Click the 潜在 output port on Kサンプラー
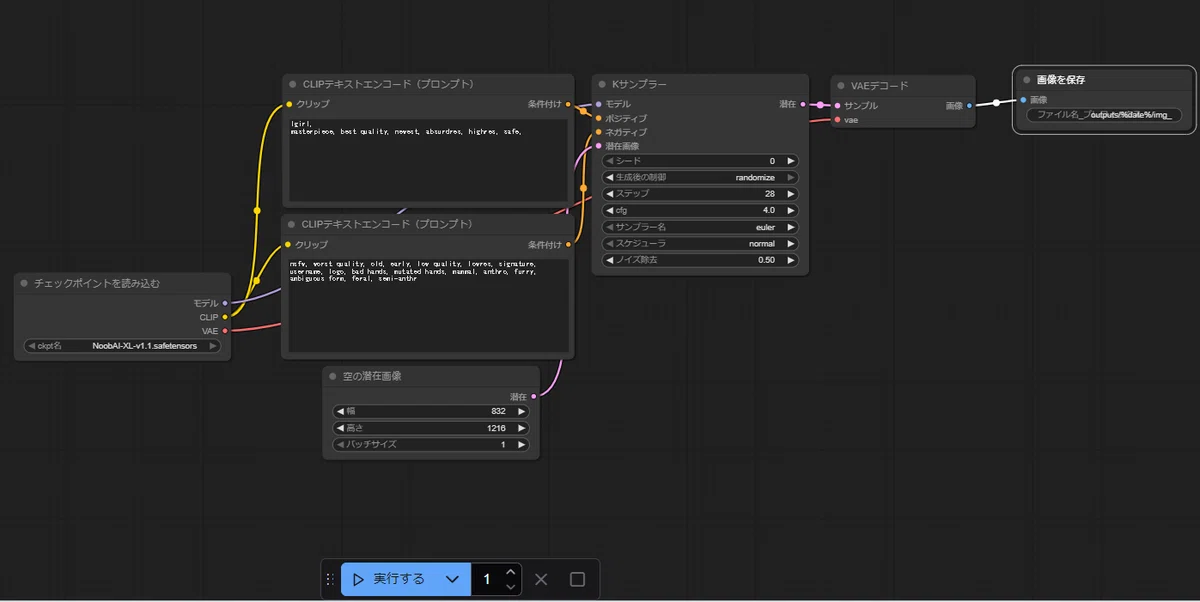This screenshot has width=1200, height=602. click(803, 104)
